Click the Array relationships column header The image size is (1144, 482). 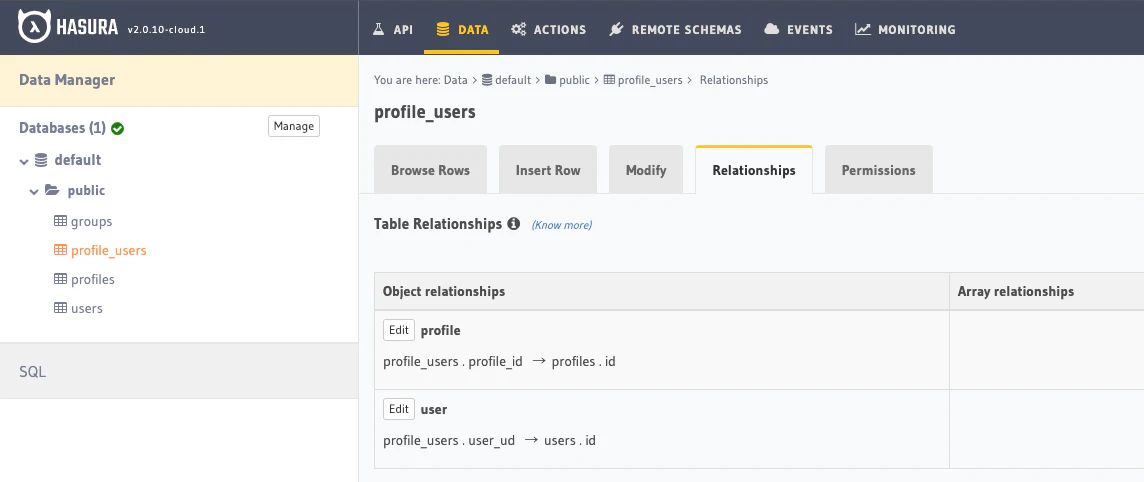coord(1016,291)
